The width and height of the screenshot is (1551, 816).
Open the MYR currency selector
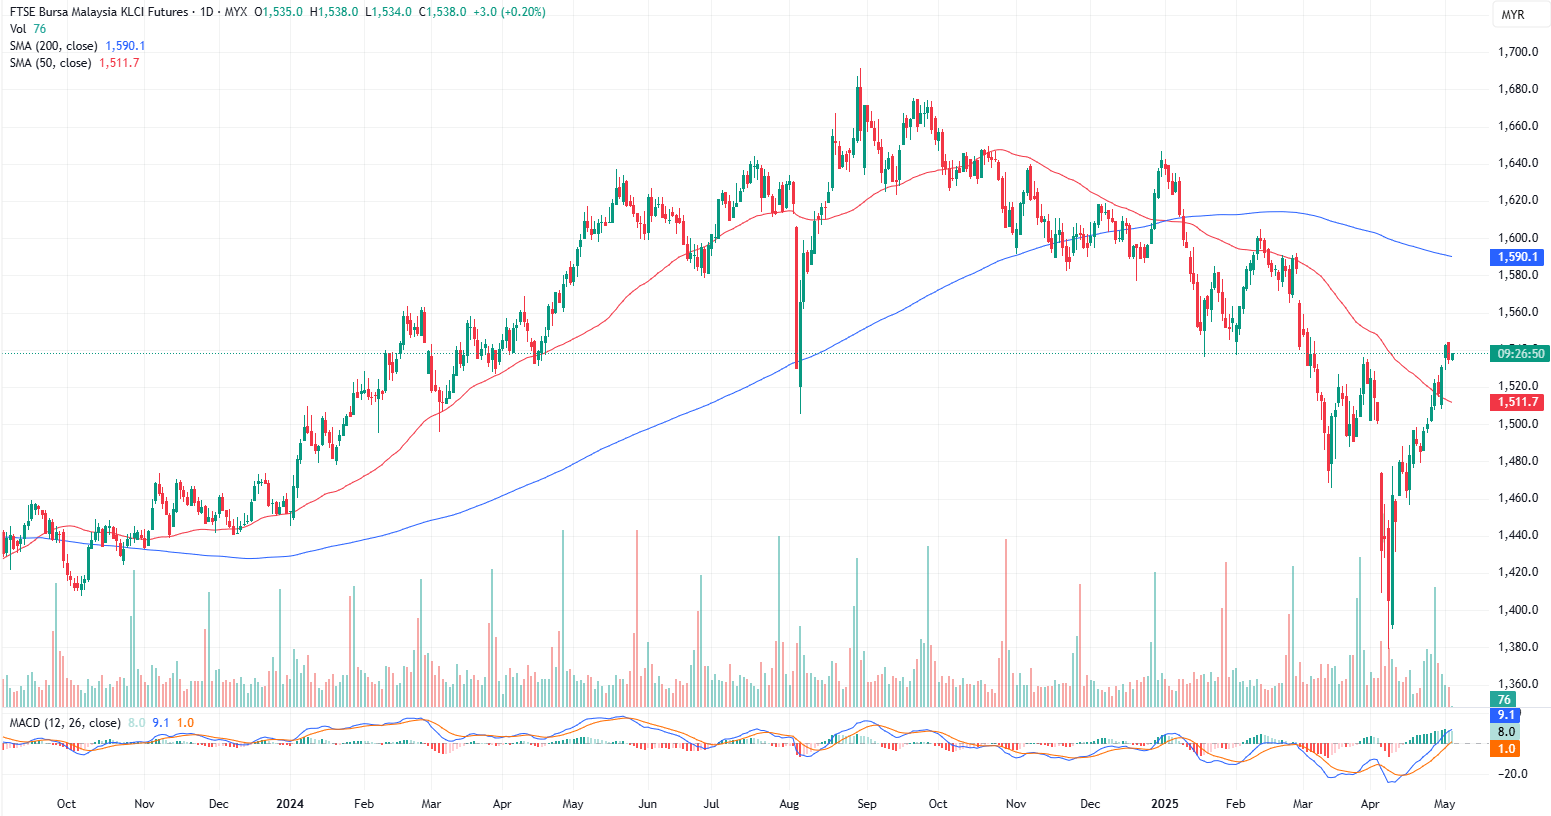point(1512,14)
